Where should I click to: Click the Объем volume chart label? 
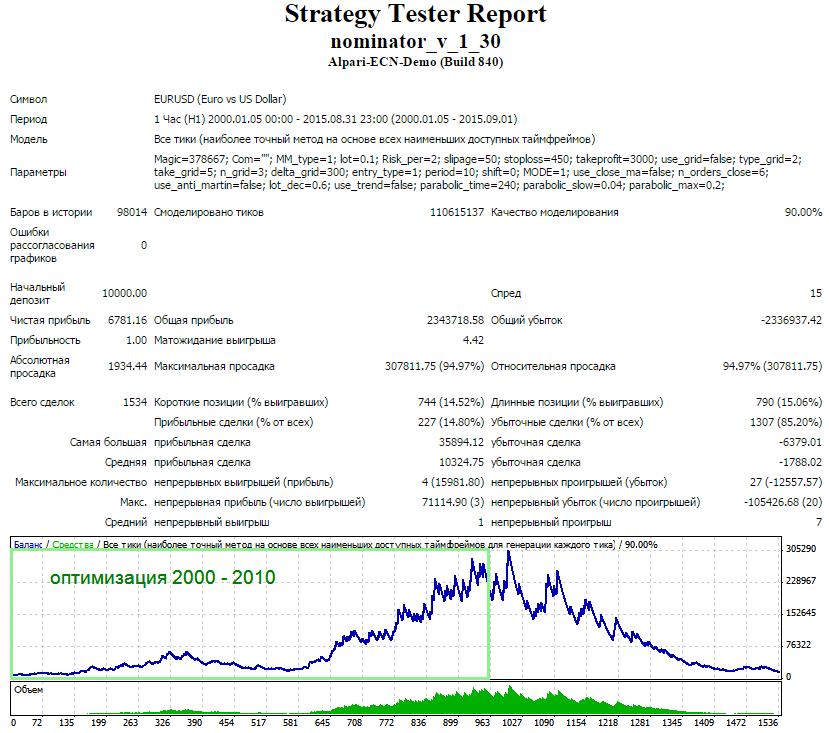(x=29, y=690)
